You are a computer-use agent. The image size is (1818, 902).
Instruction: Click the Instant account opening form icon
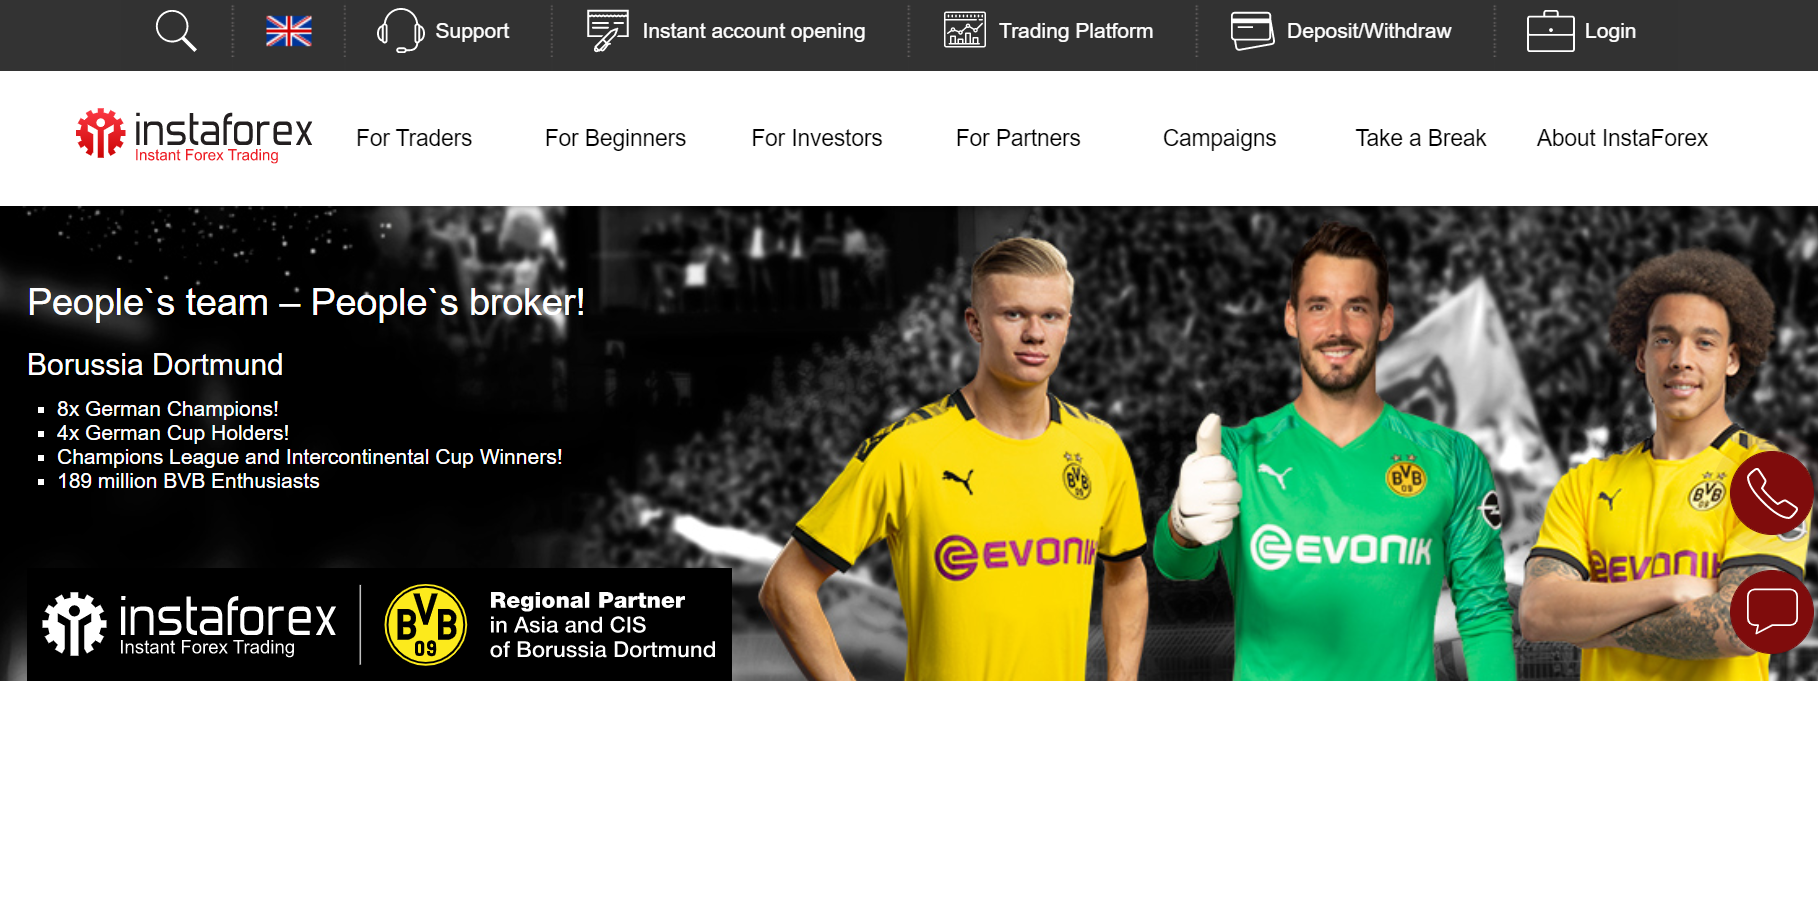[x=607, y=31]
